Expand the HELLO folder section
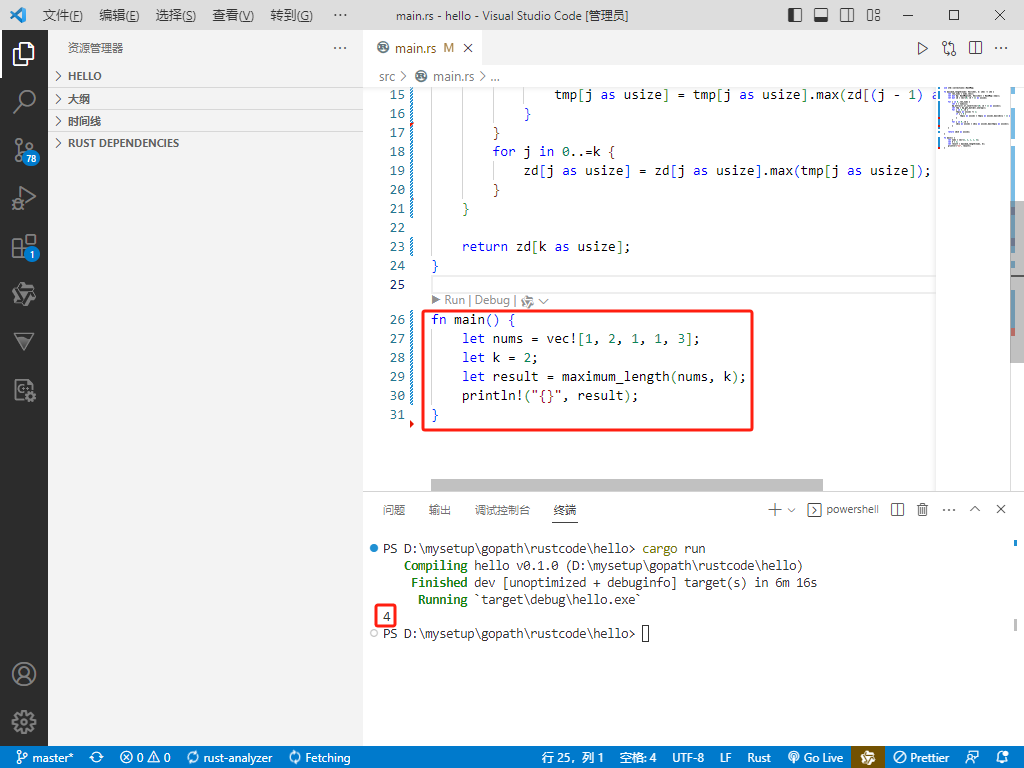 point(206,76)
